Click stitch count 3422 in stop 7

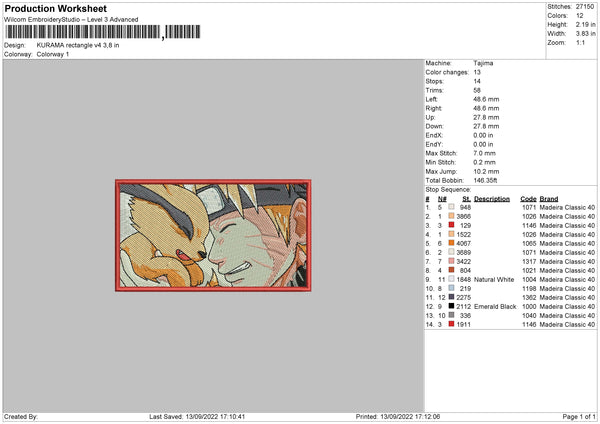point(463,261)
